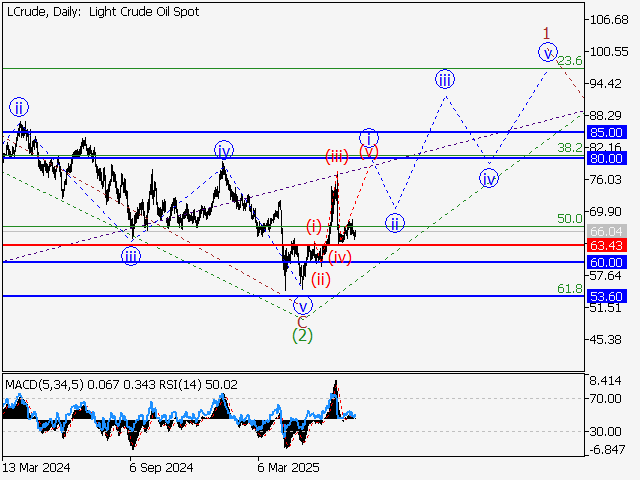
Task: Select the 85.00 price level tag
Action: pyautogui.click(x=606, y=132)
